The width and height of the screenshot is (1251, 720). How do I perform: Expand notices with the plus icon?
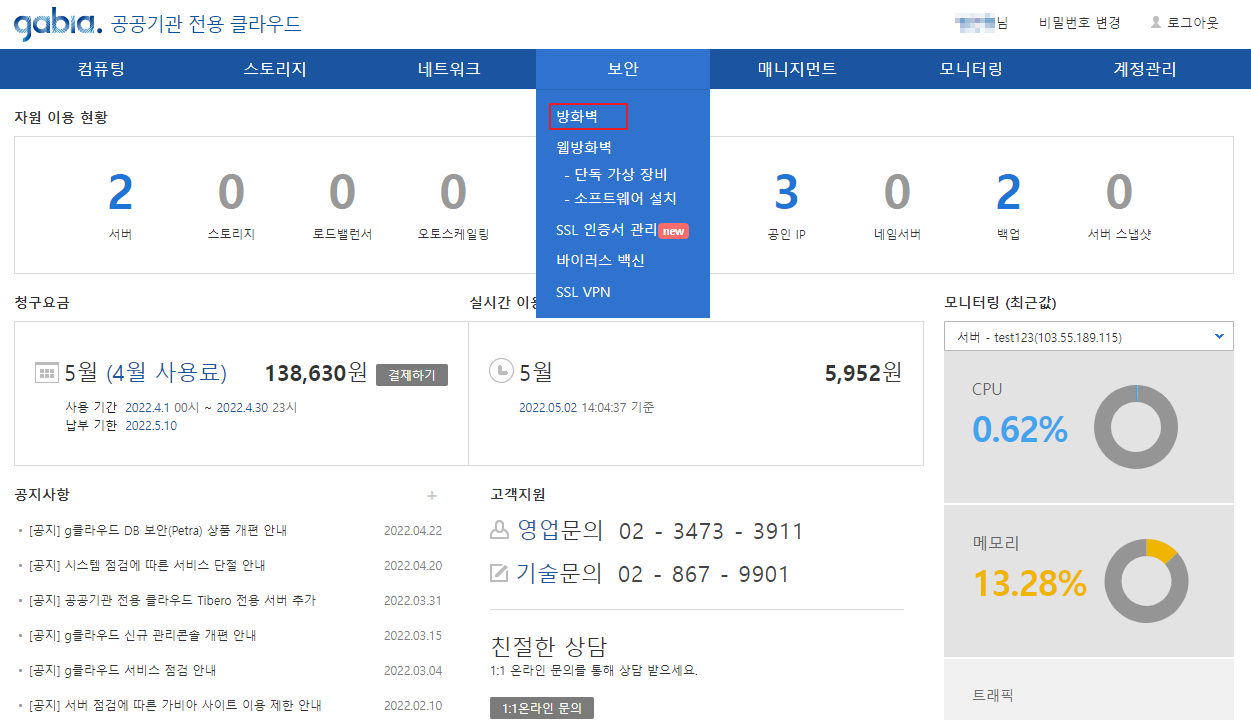coord(432,495)
